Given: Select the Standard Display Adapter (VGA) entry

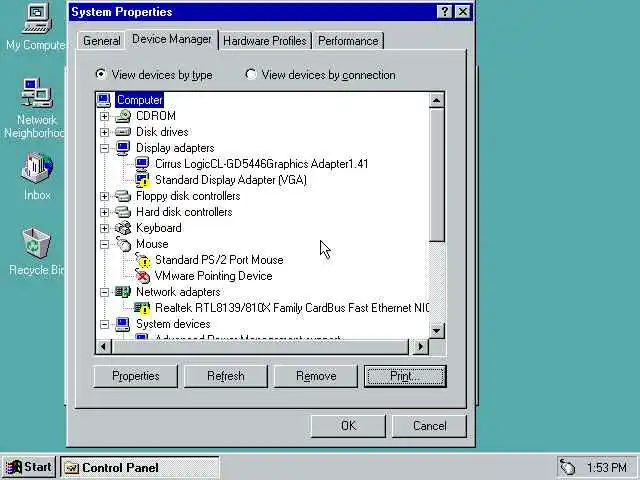Looking at the screenshot, I should (x=231, y=180).
